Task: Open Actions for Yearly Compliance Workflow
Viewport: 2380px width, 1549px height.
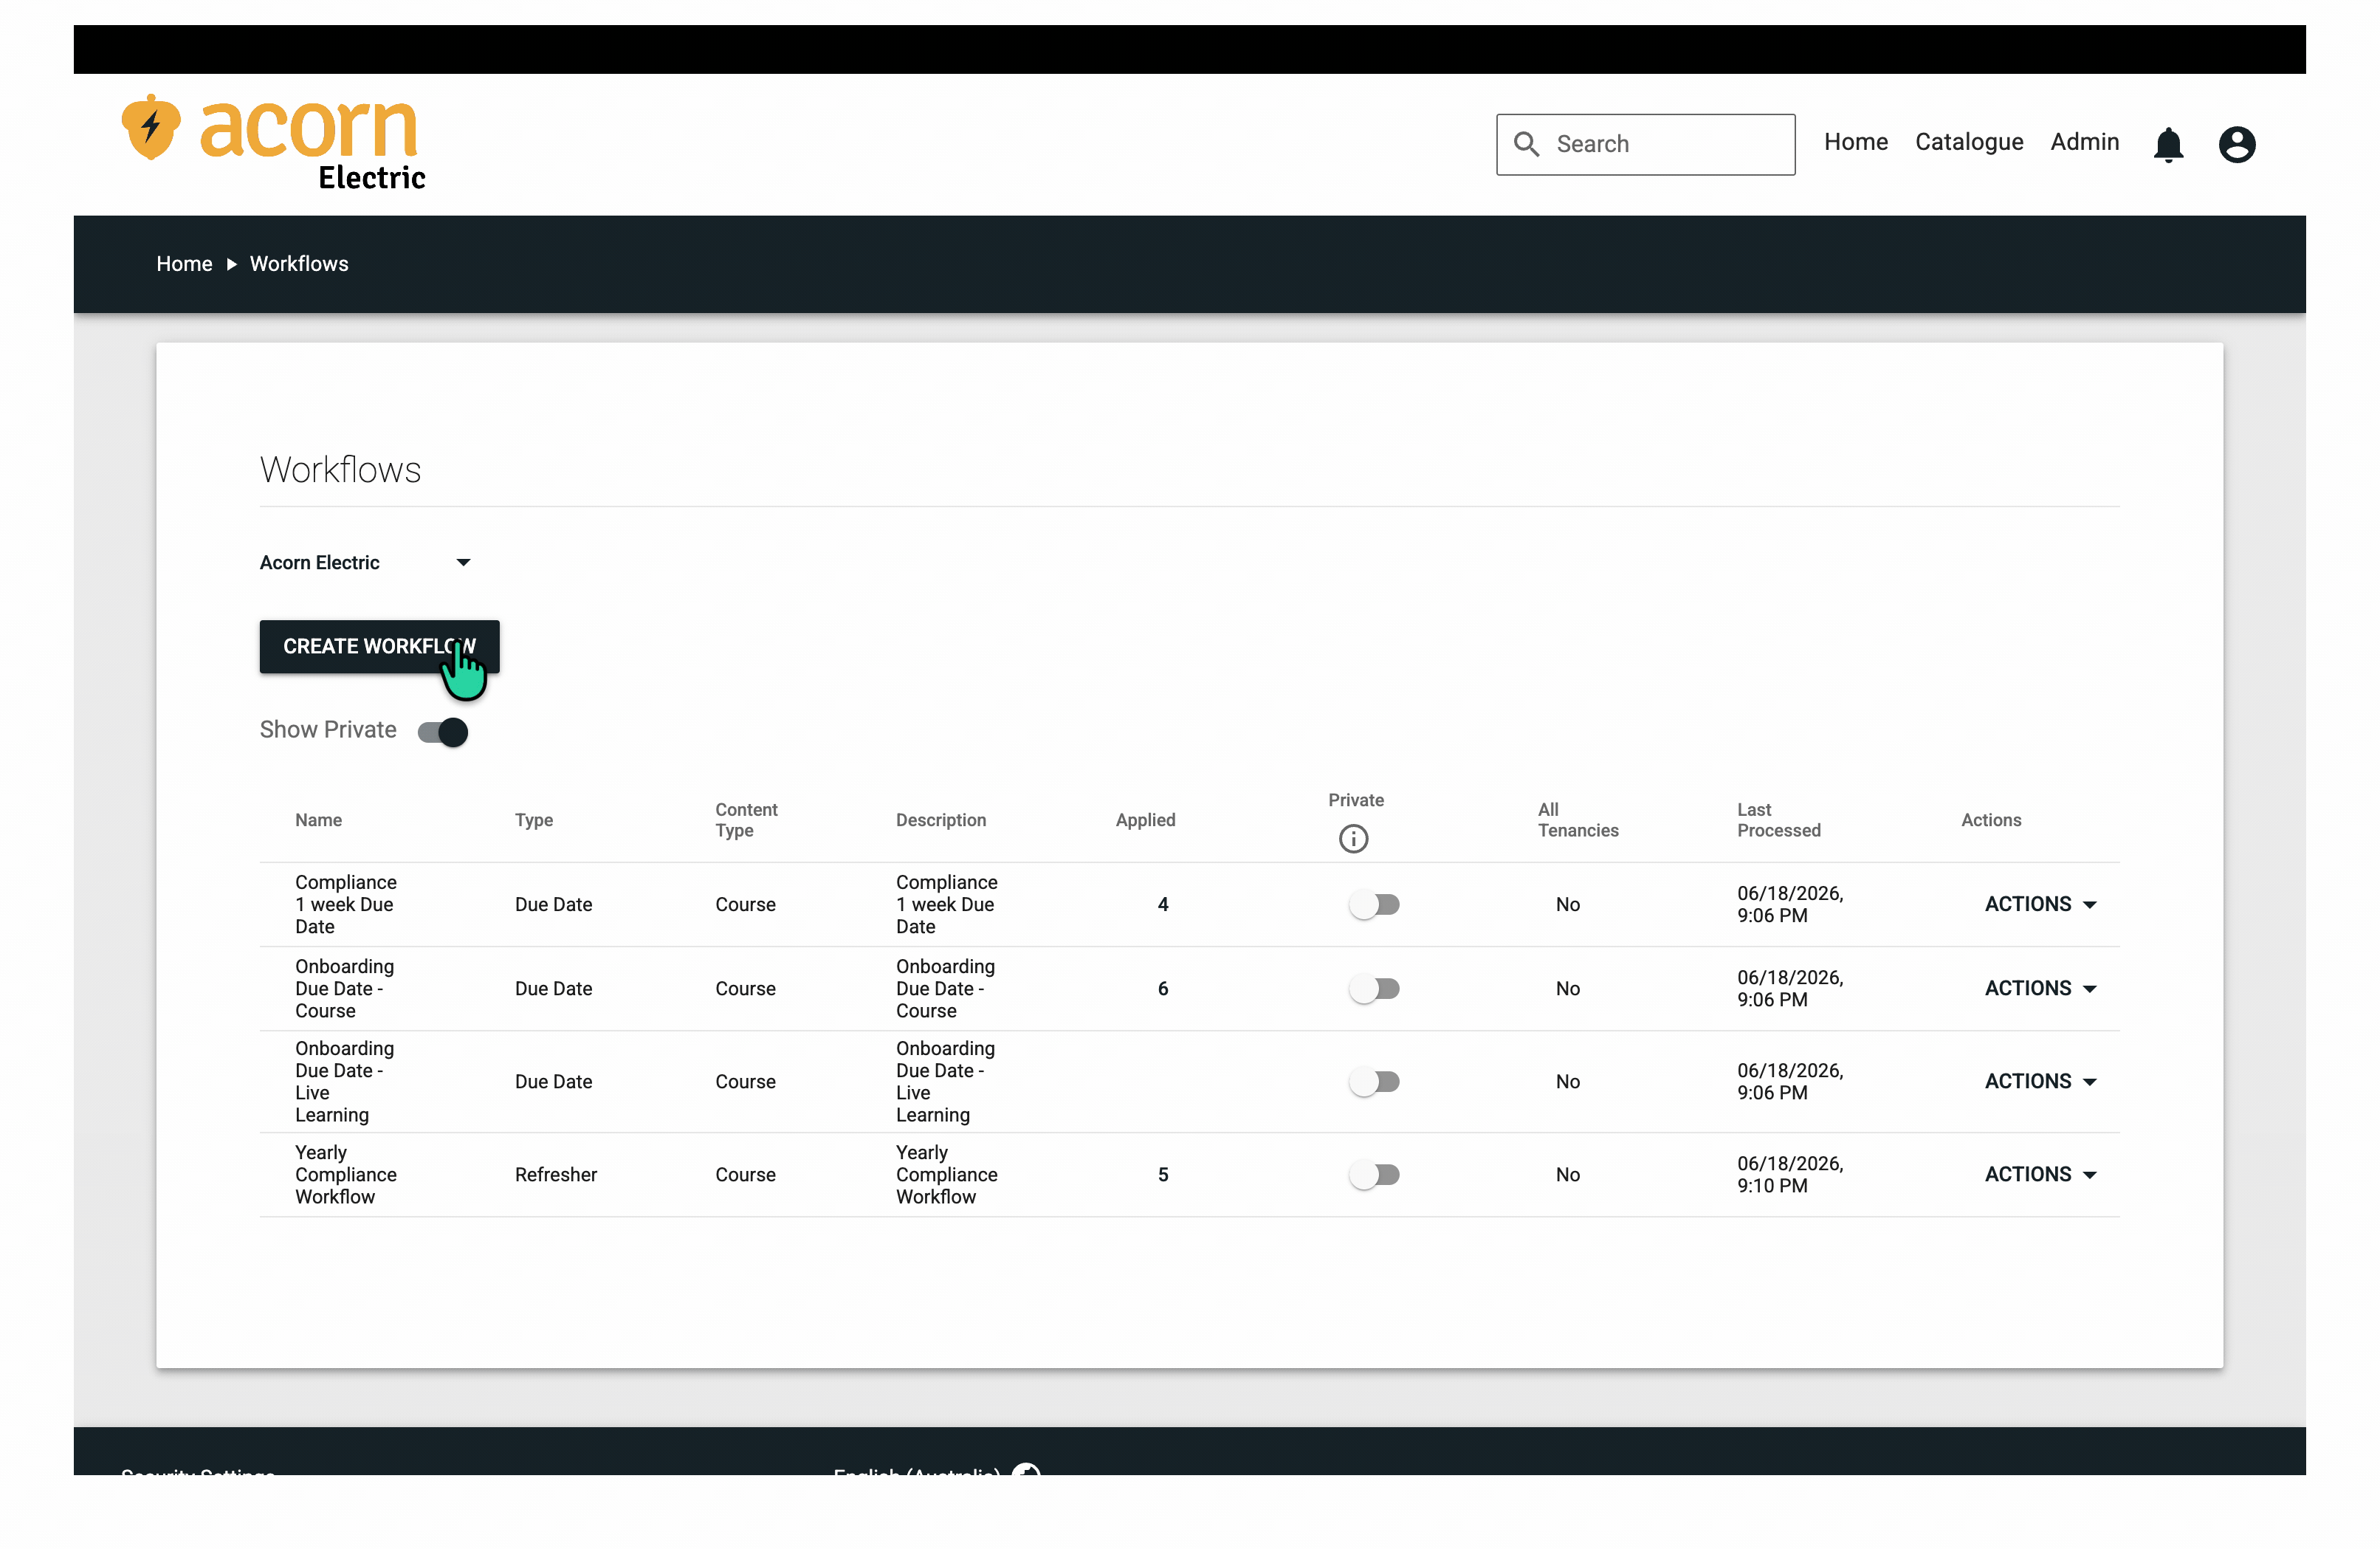Action: (x=2040, y=1174)
